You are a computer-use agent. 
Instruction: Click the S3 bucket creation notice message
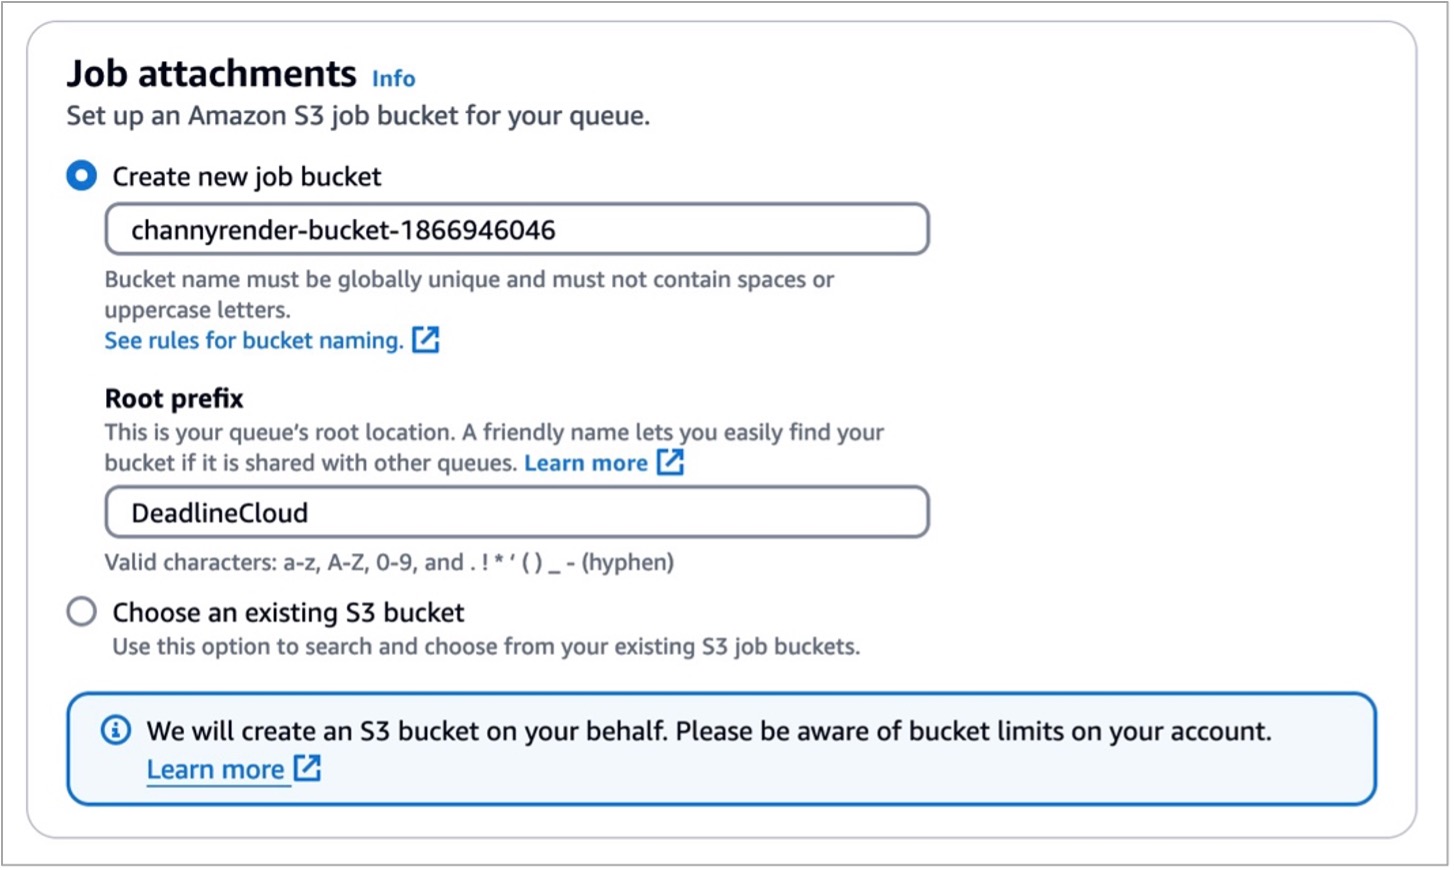(x=709, y=731)
